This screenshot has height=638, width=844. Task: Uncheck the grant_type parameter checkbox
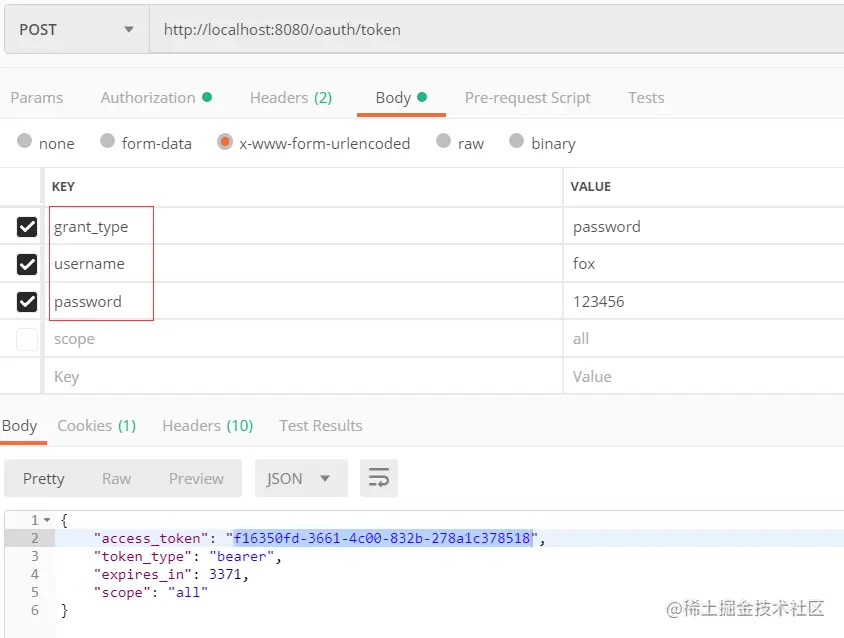tap(27, 227)
